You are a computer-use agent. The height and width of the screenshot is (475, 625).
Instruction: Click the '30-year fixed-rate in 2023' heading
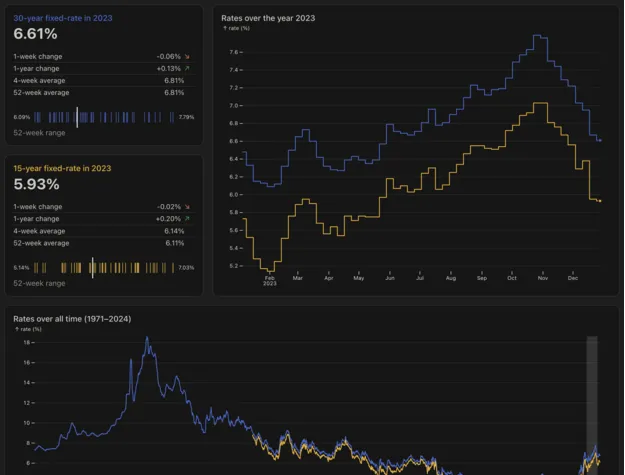(x=62, y=17)
